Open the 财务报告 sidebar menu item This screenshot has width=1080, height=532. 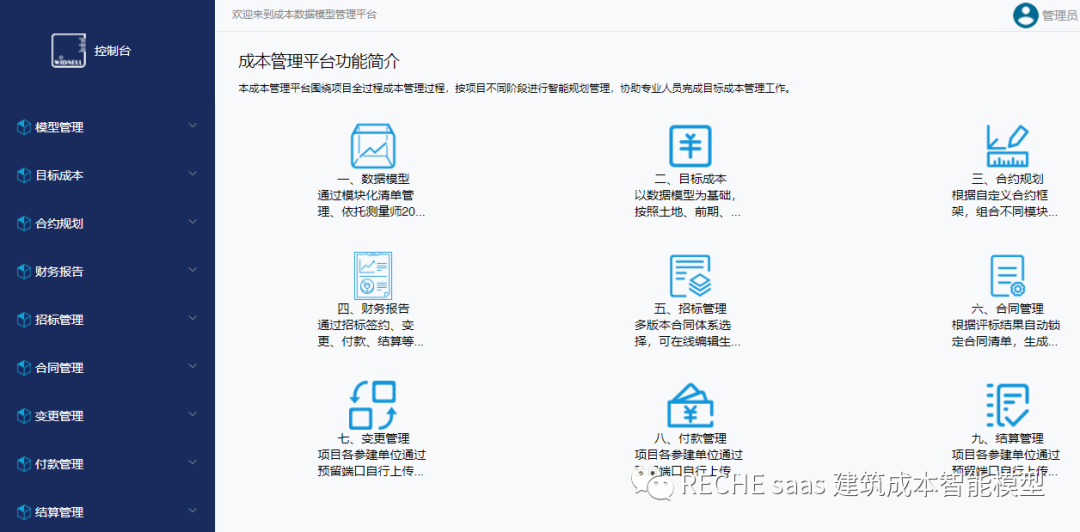pyautogui.click(x=60, y=272)
